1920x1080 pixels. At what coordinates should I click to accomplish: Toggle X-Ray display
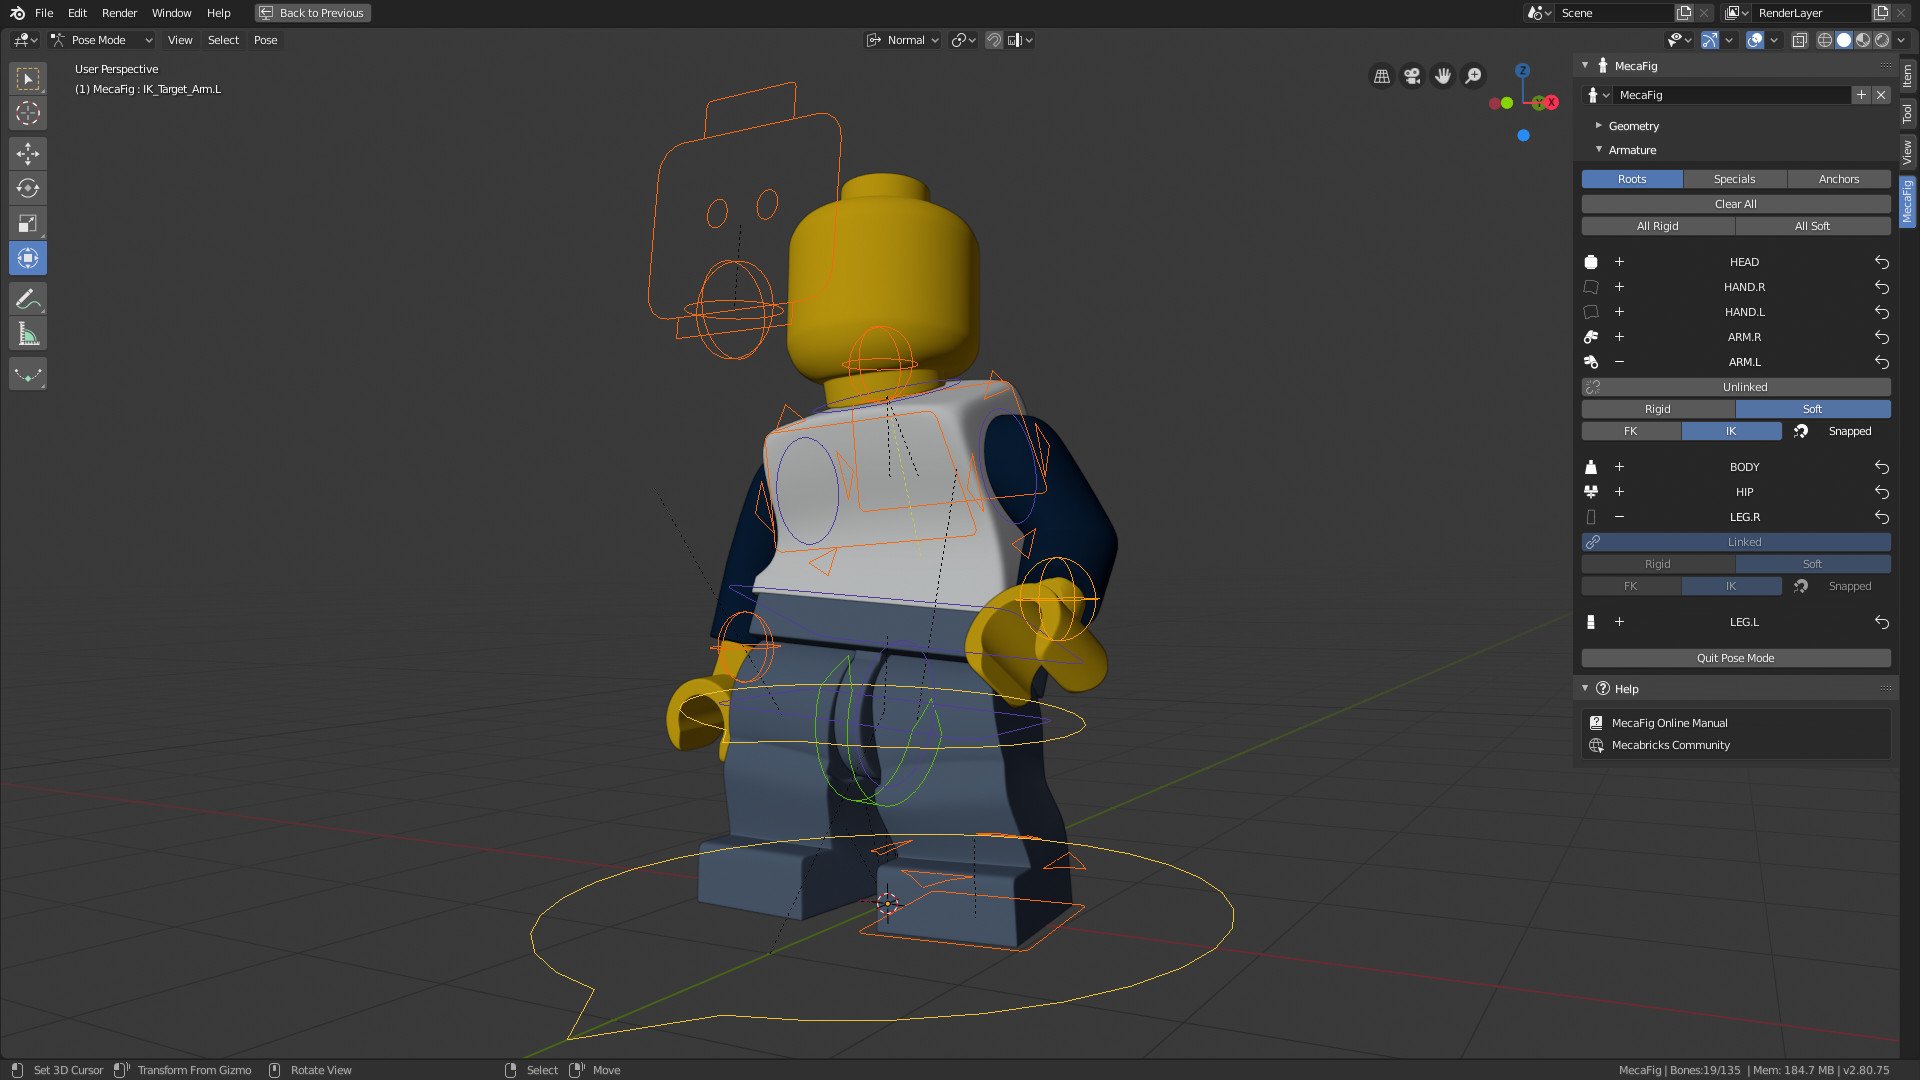pos(1800,40)
